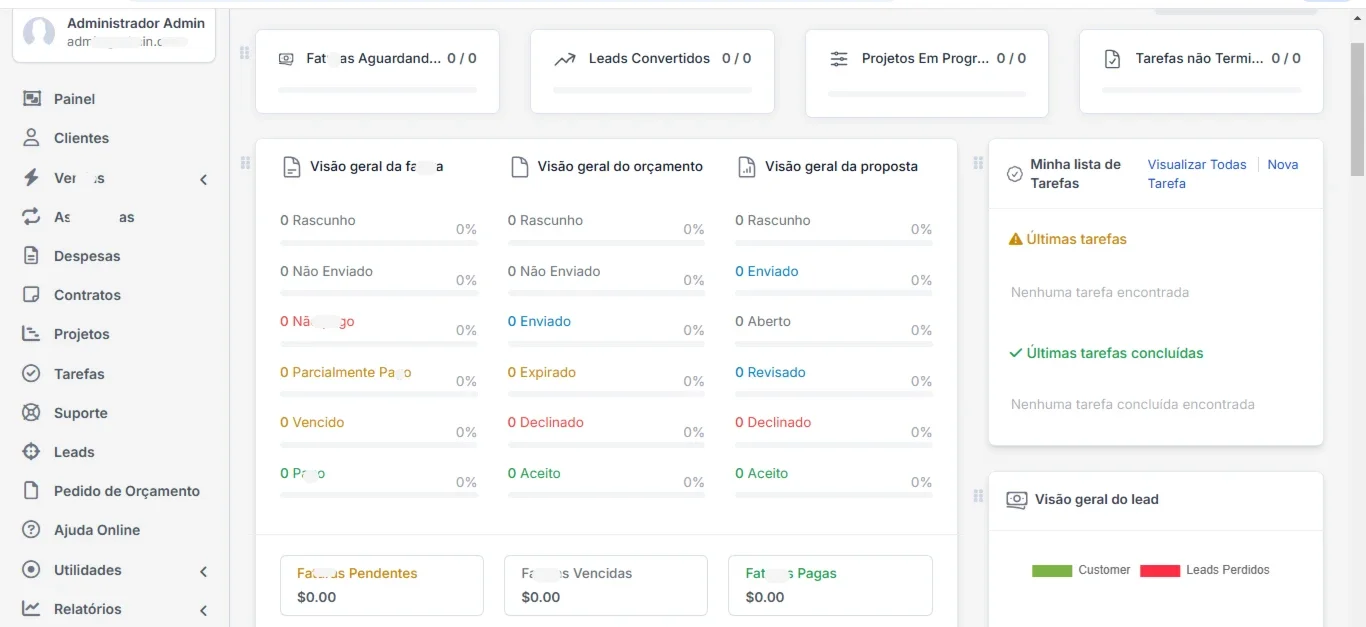This screenshot has height=627, width=1366.
Task: Toggle the green Customer legend swatch
Action: tap(1052, 570)
